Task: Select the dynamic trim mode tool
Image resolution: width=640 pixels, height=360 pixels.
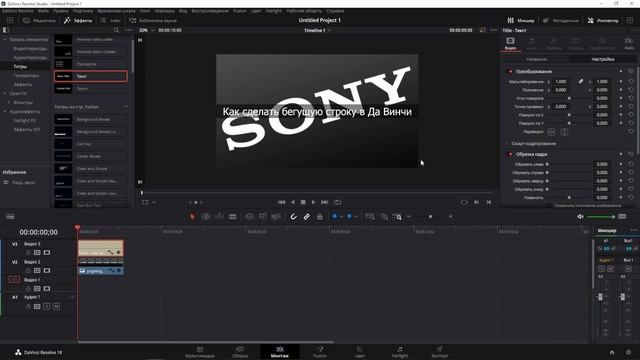Action: [219, 216]
